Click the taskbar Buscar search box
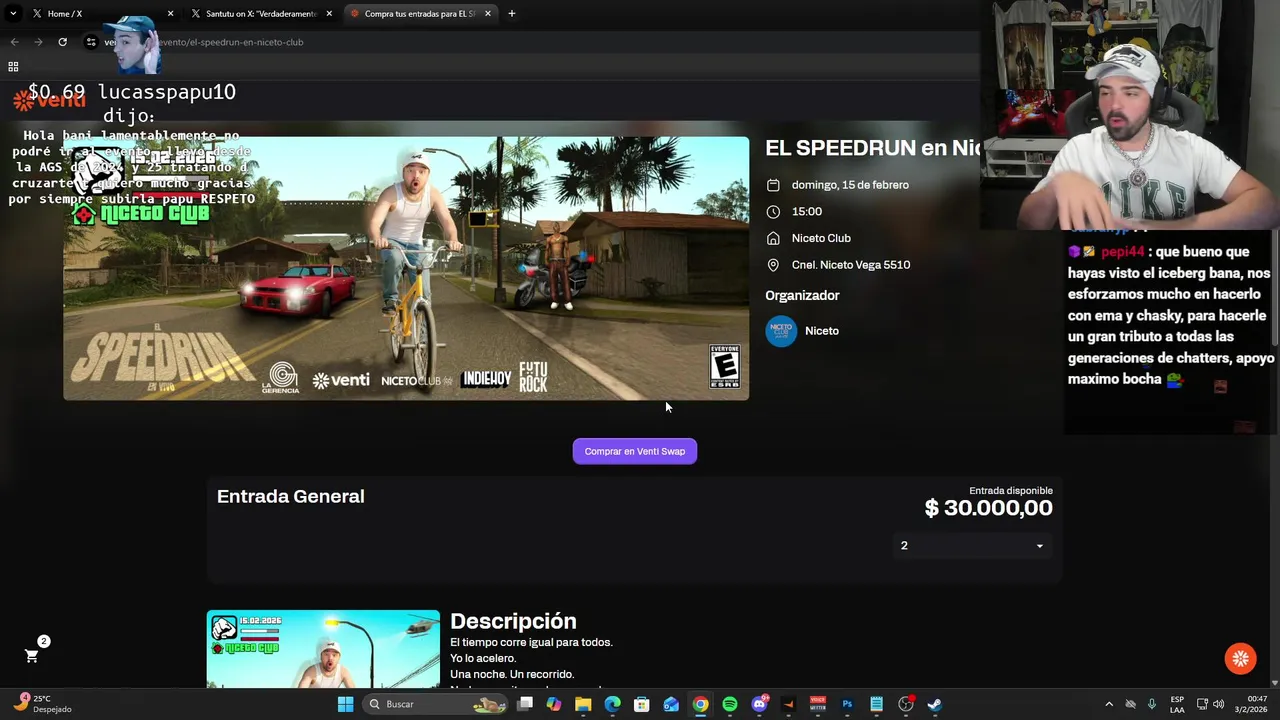This screenshot has width=1280, height=720. click(435, 704)
